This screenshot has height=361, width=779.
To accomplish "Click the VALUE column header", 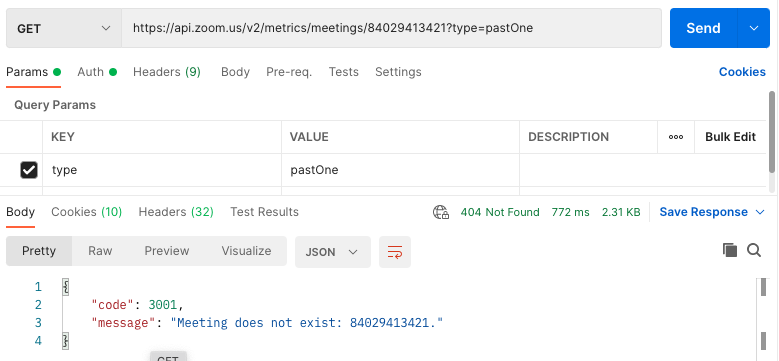I will (x=309, y=137).
